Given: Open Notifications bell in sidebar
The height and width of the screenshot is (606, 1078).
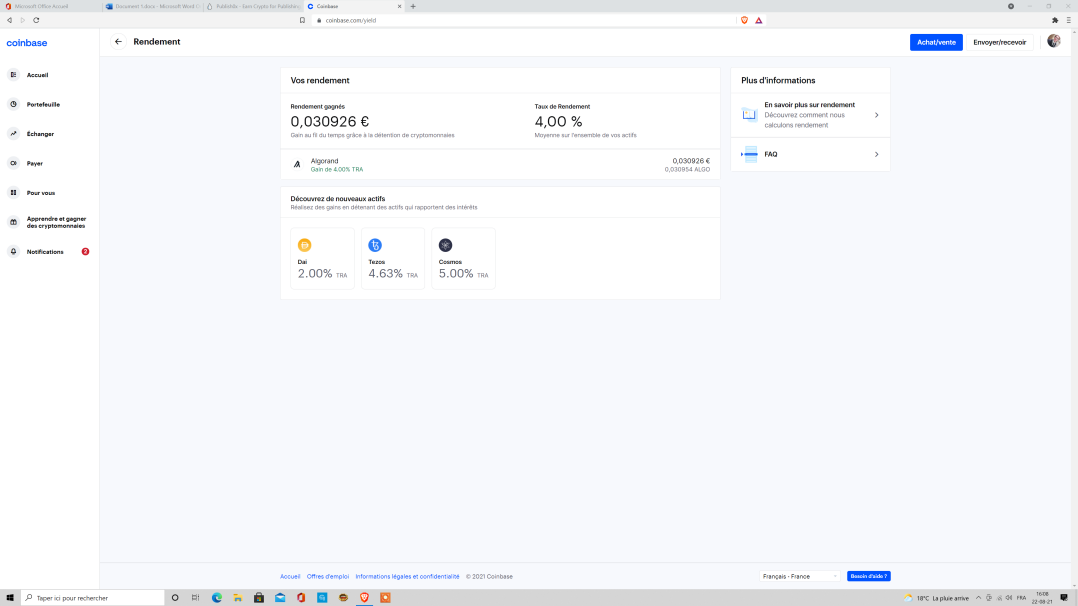Looking at the screenshot, I should click(x=13, y=252).
